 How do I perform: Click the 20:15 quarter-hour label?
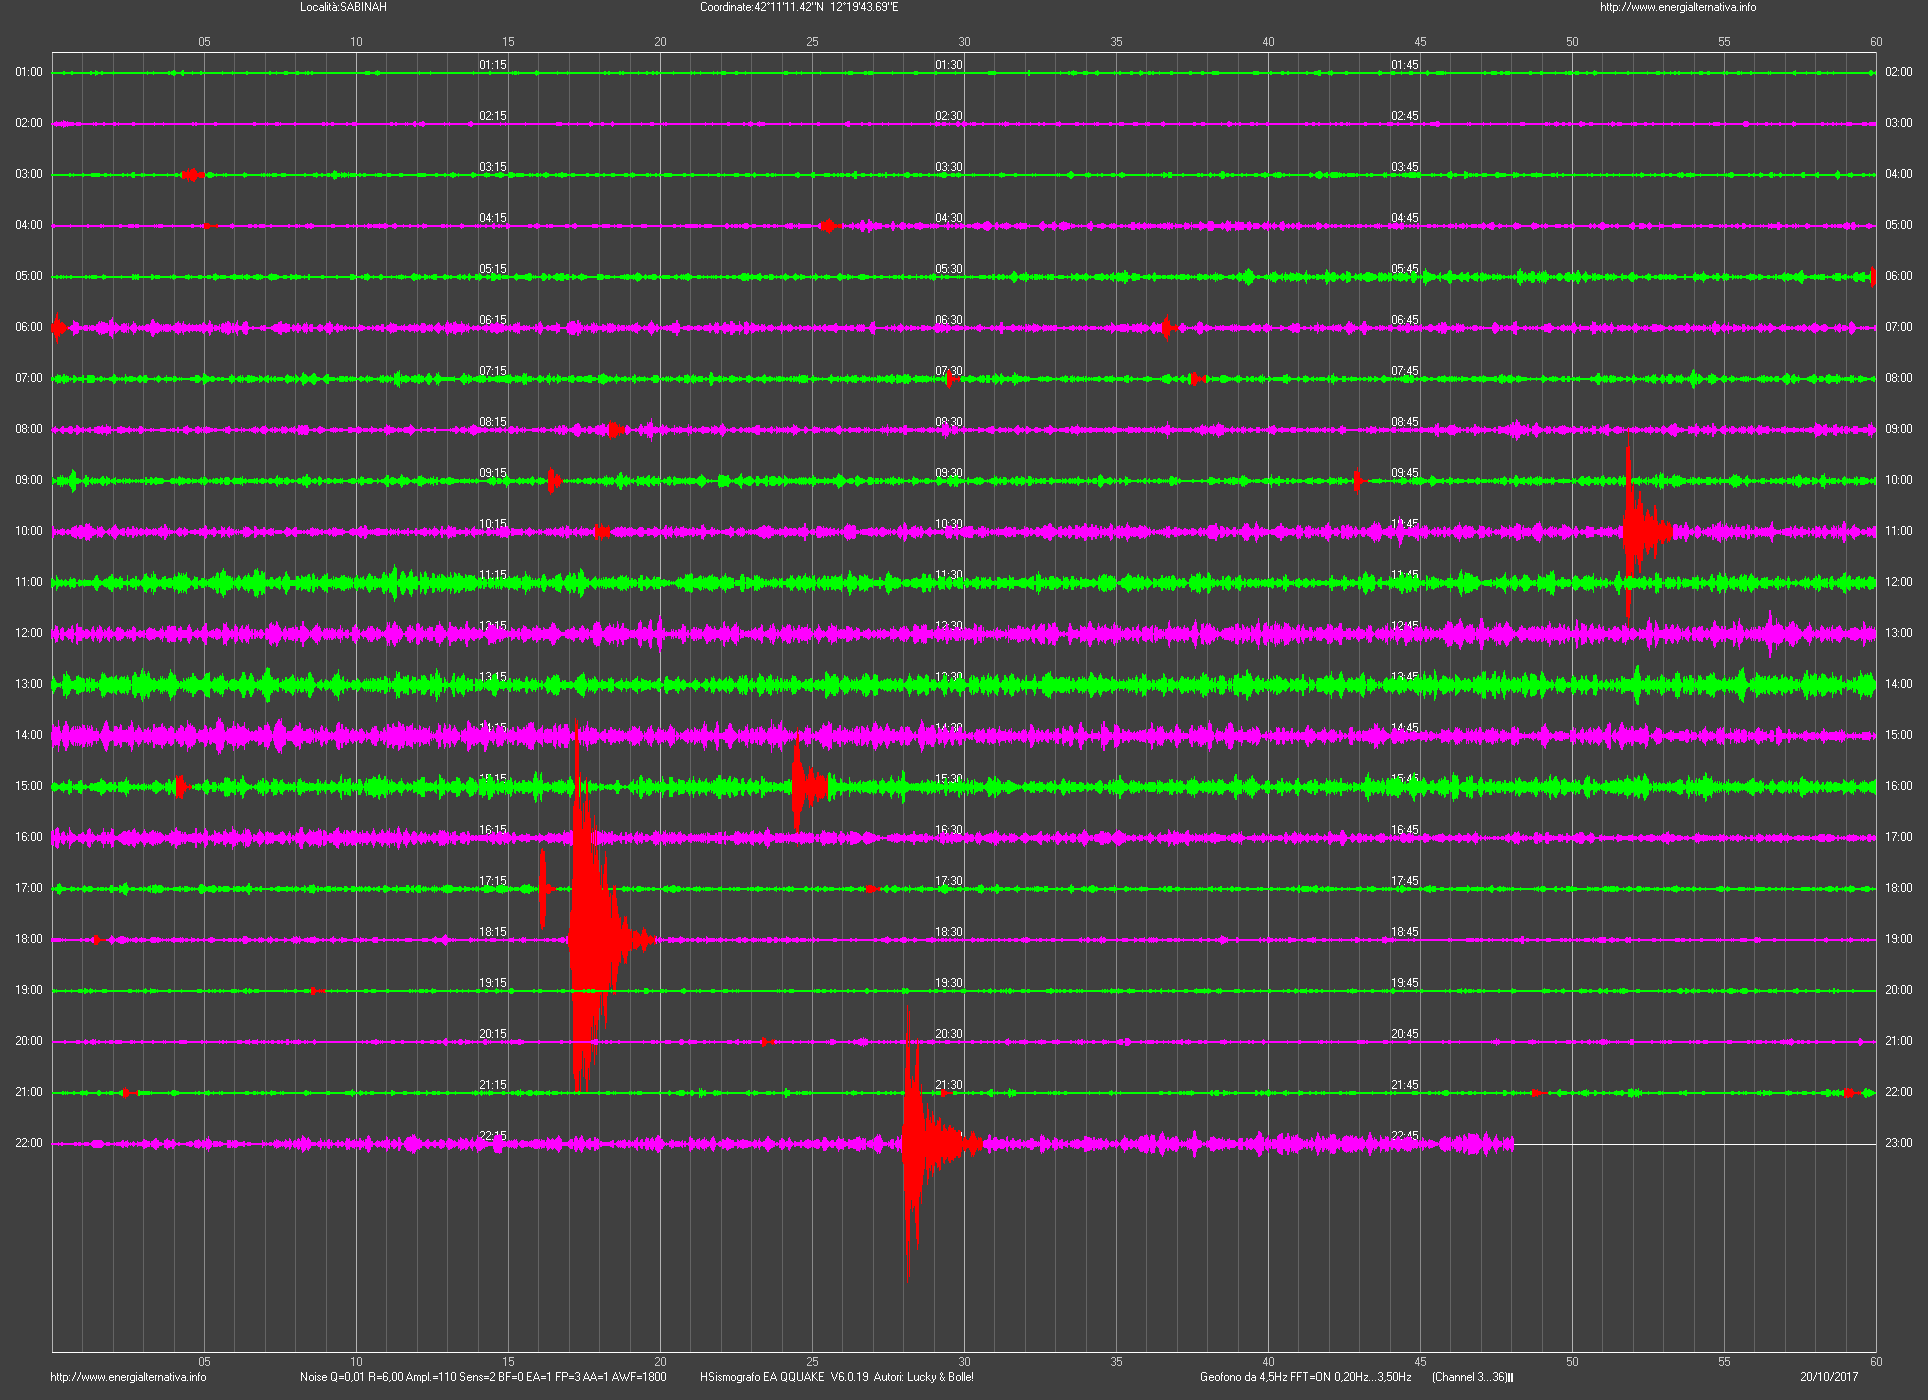pos(493,1034)
